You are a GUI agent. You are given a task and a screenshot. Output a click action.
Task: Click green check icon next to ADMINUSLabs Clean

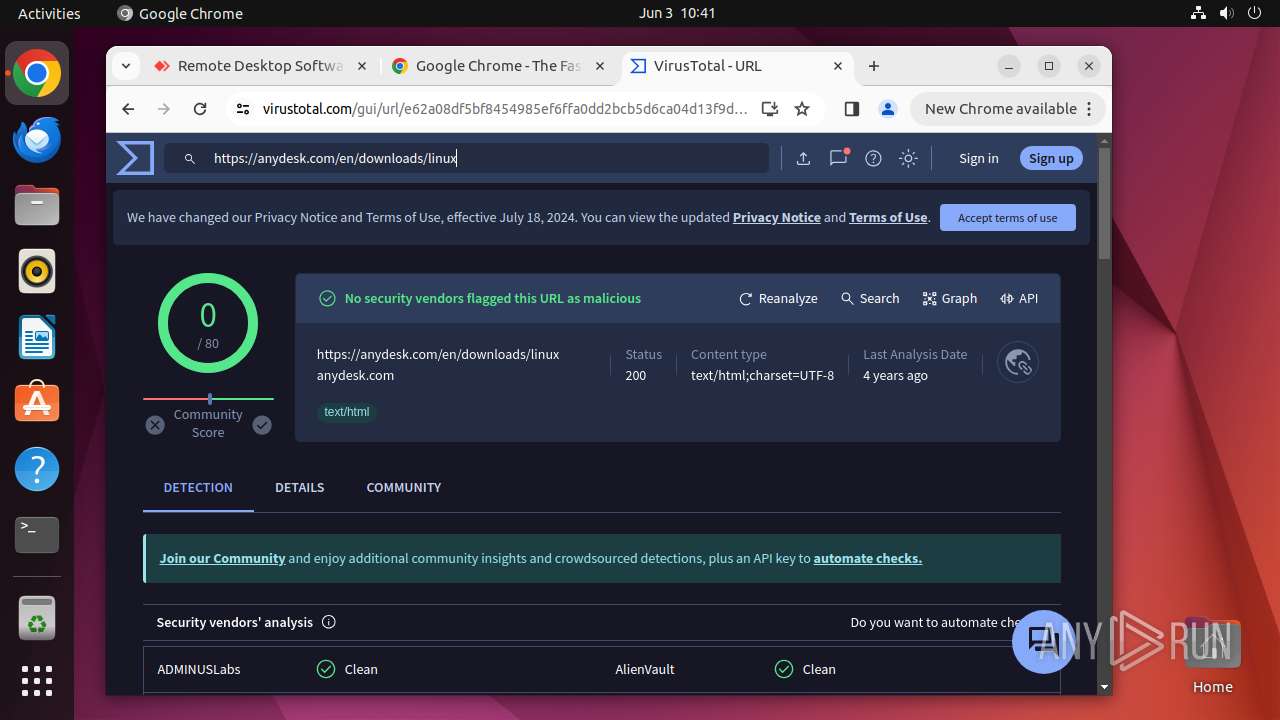click(x=325, y=669)
